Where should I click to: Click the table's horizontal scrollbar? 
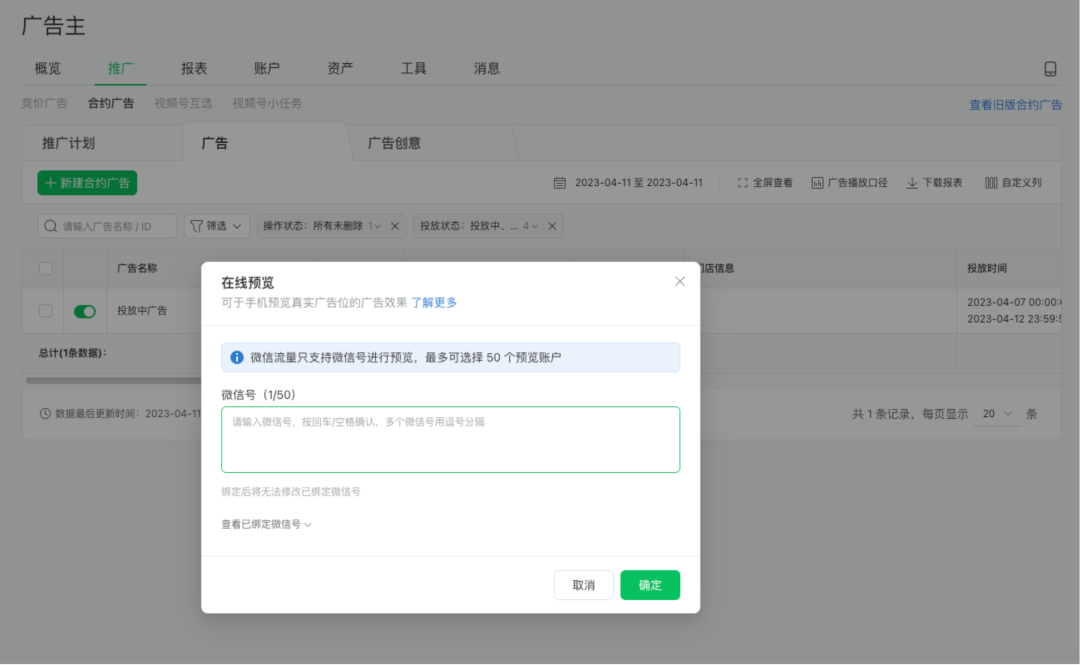pos(114,380)
